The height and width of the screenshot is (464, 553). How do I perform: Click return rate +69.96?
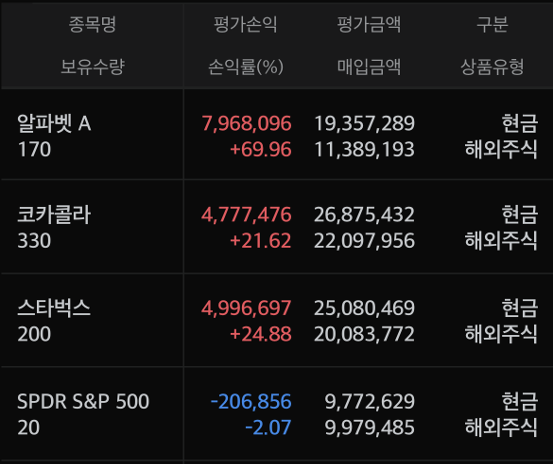[x=261, y=149]
